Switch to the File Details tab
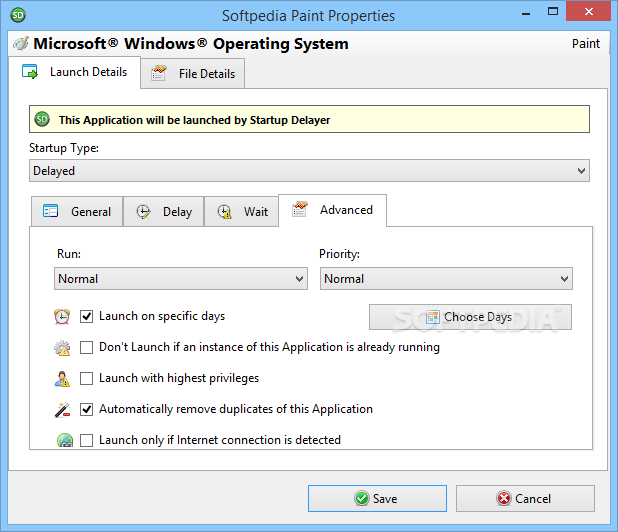 [x=193, y=74]
